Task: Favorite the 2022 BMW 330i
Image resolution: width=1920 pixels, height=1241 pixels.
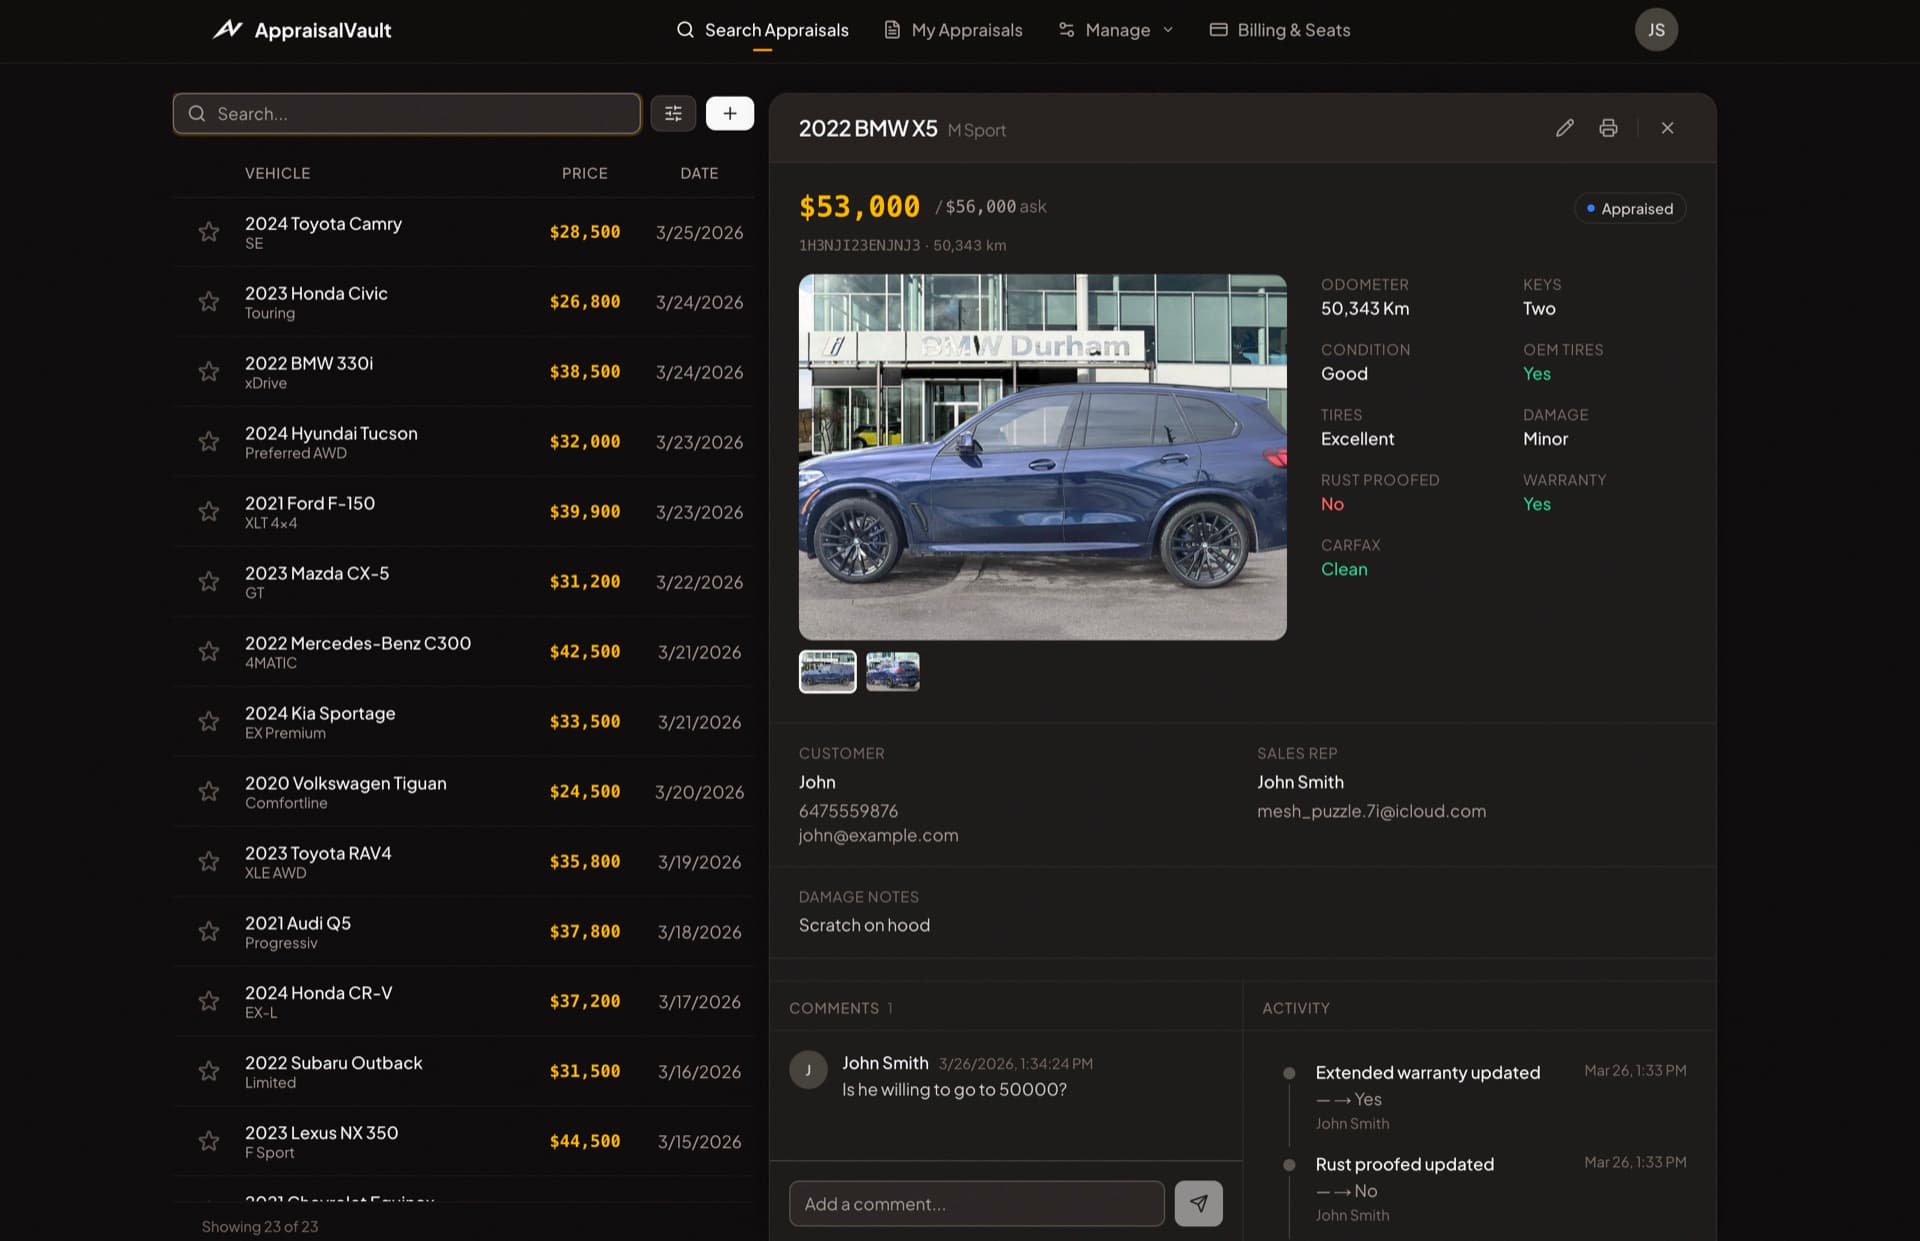Action: point(209,372)
